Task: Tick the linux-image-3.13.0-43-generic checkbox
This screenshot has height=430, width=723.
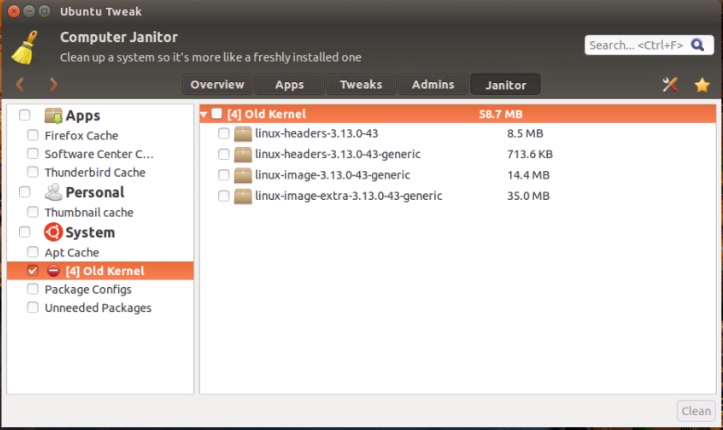Action: (224, 175)
